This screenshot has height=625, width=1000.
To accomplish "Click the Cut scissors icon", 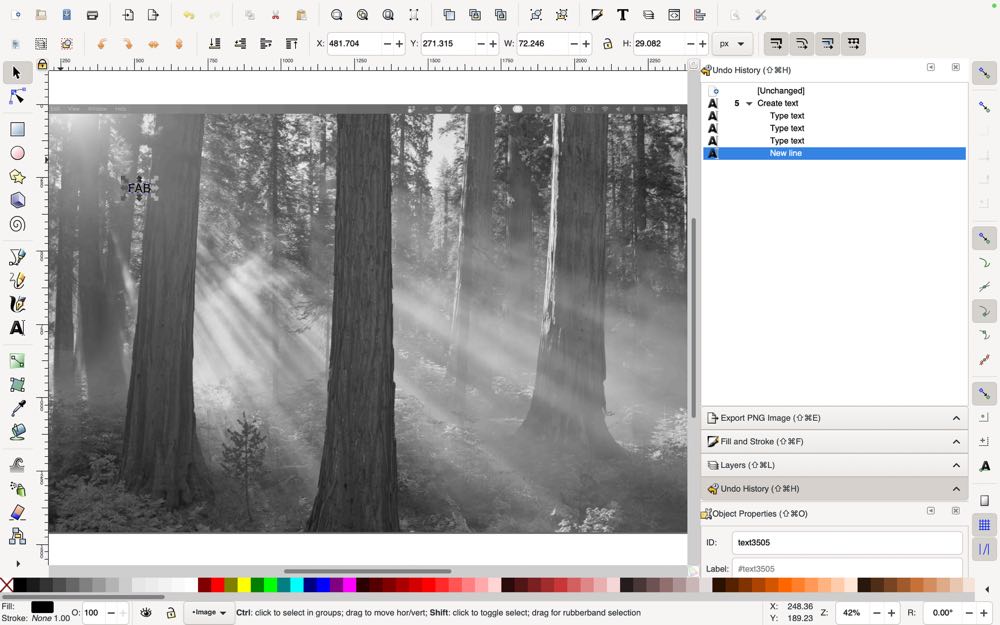I will pyautogui.click(x=276, y=15).
